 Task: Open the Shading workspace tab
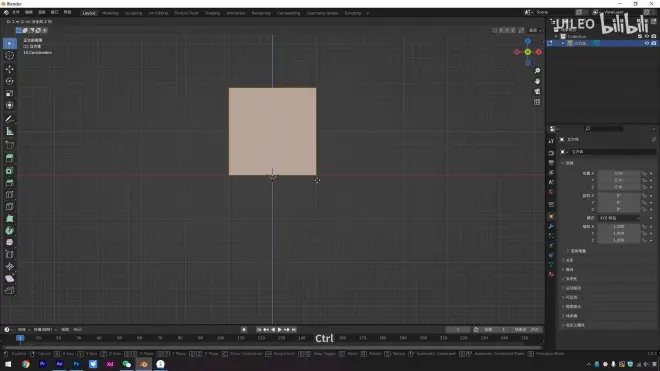pyautogui.click(x=212, y=13)
